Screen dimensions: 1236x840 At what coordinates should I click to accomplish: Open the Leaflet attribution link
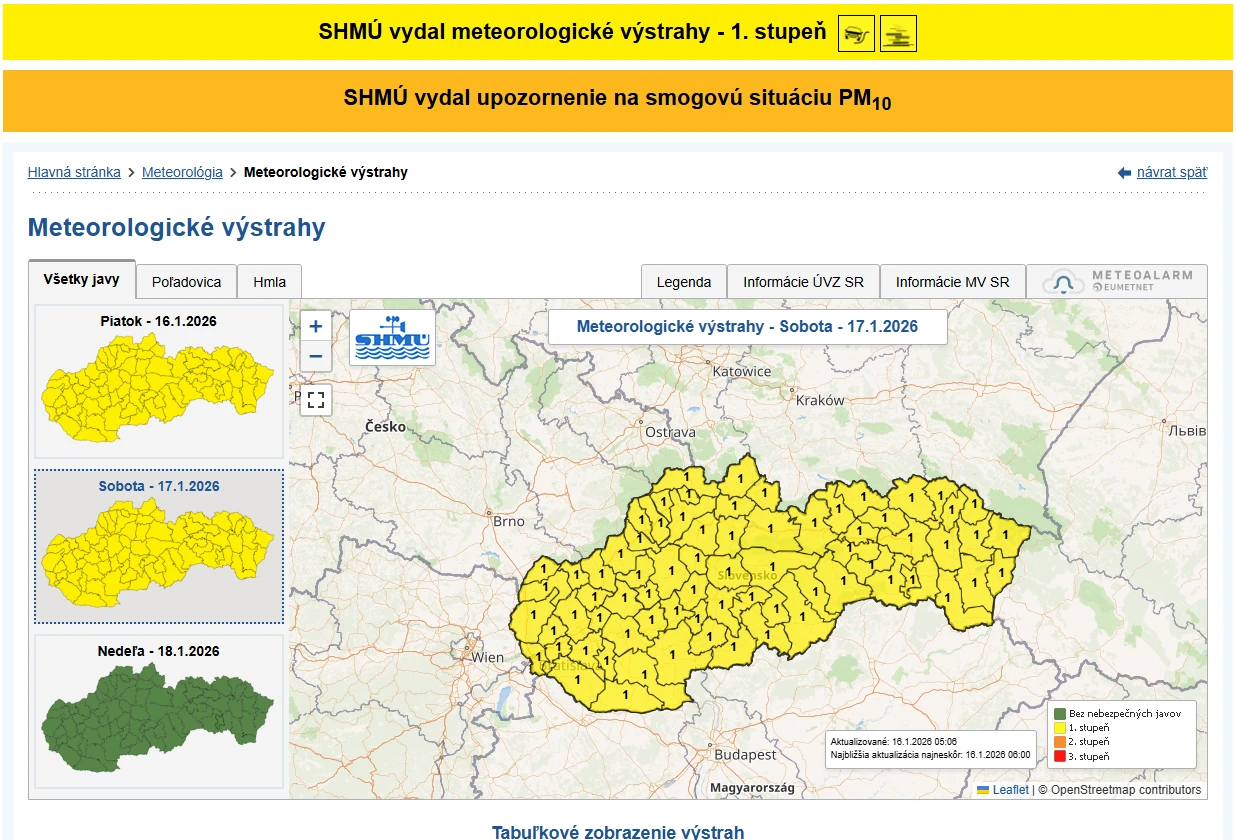(1010, 790)
